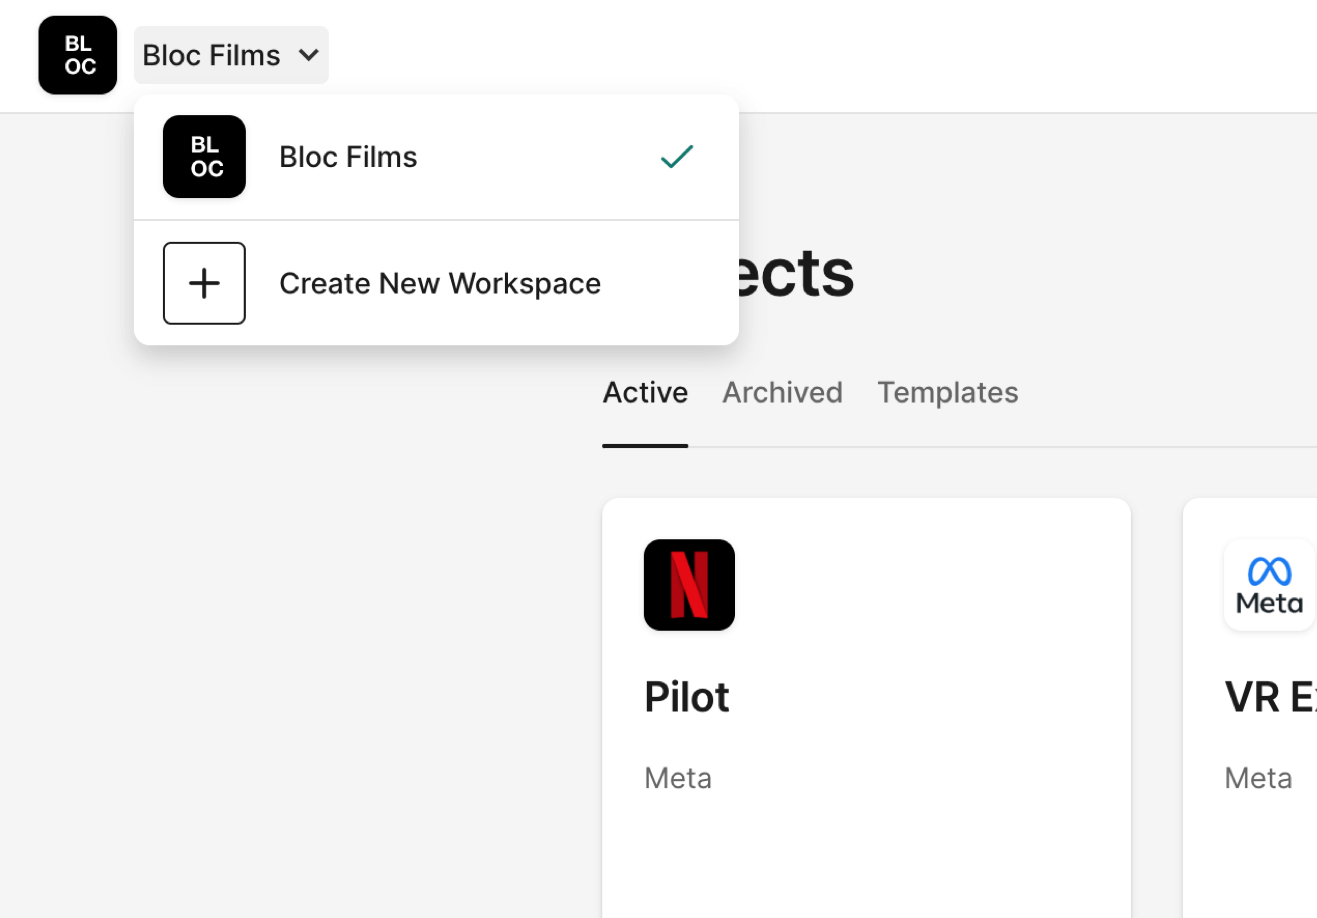
Task: Select Bloc Films workspace from the list
Action: [x=348, y=157]
